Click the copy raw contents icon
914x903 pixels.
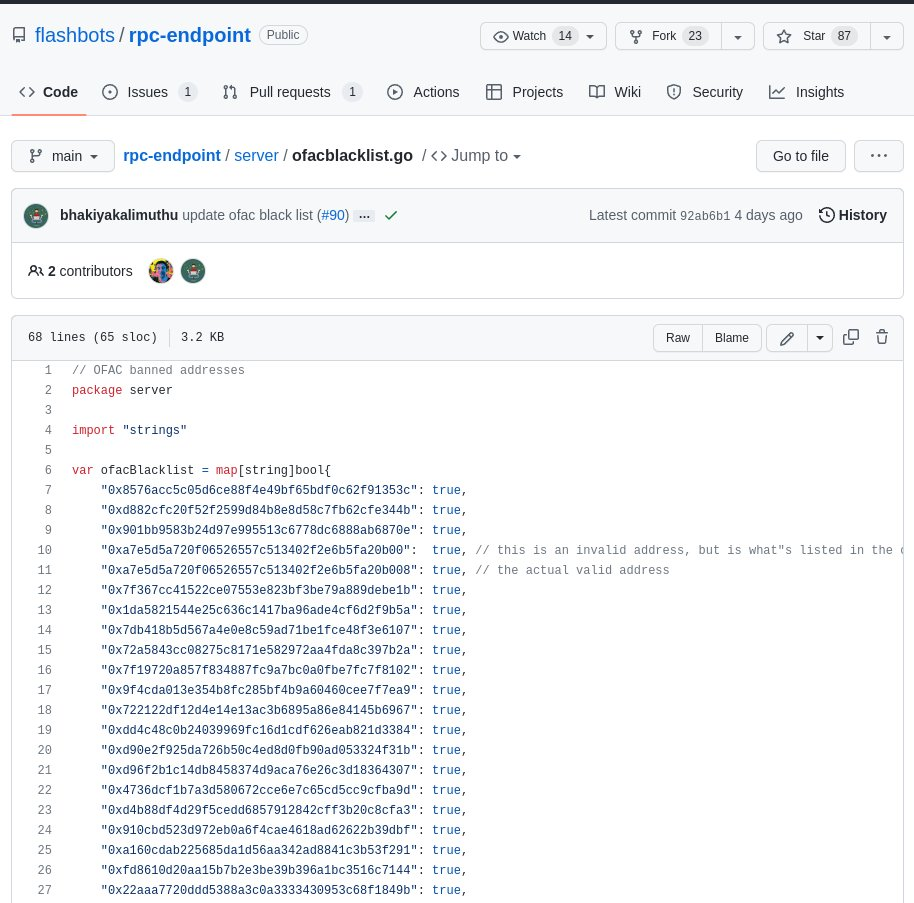click(850, 337)
